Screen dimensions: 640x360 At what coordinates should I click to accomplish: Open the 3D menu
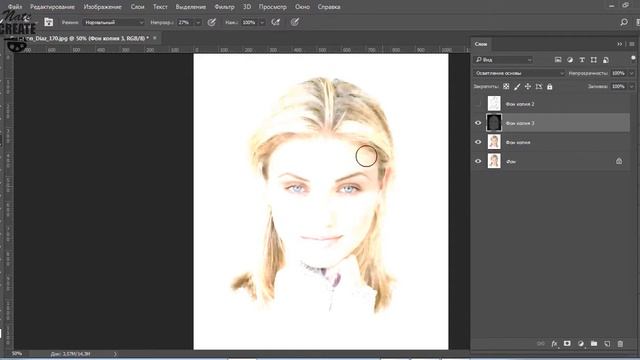[247, 7]
